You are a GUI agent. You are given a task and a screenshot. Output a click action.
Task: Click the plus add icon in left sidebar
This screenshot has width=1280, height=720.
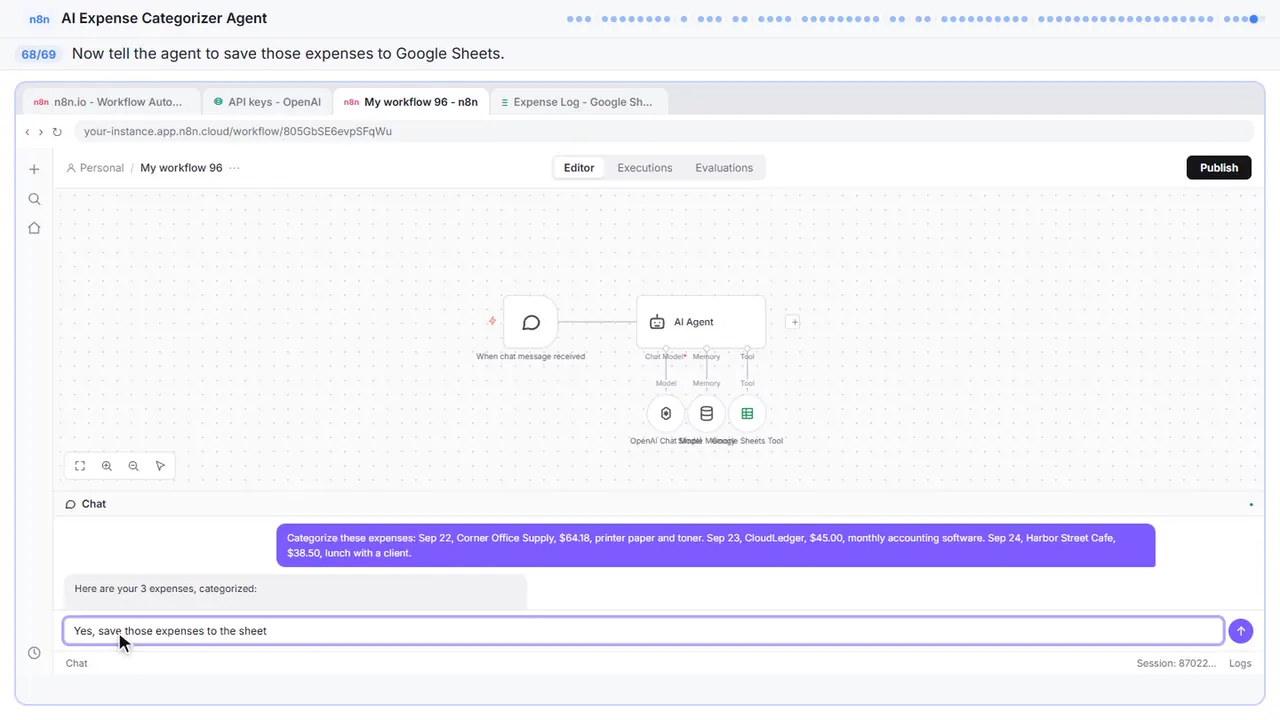[34, 169]
